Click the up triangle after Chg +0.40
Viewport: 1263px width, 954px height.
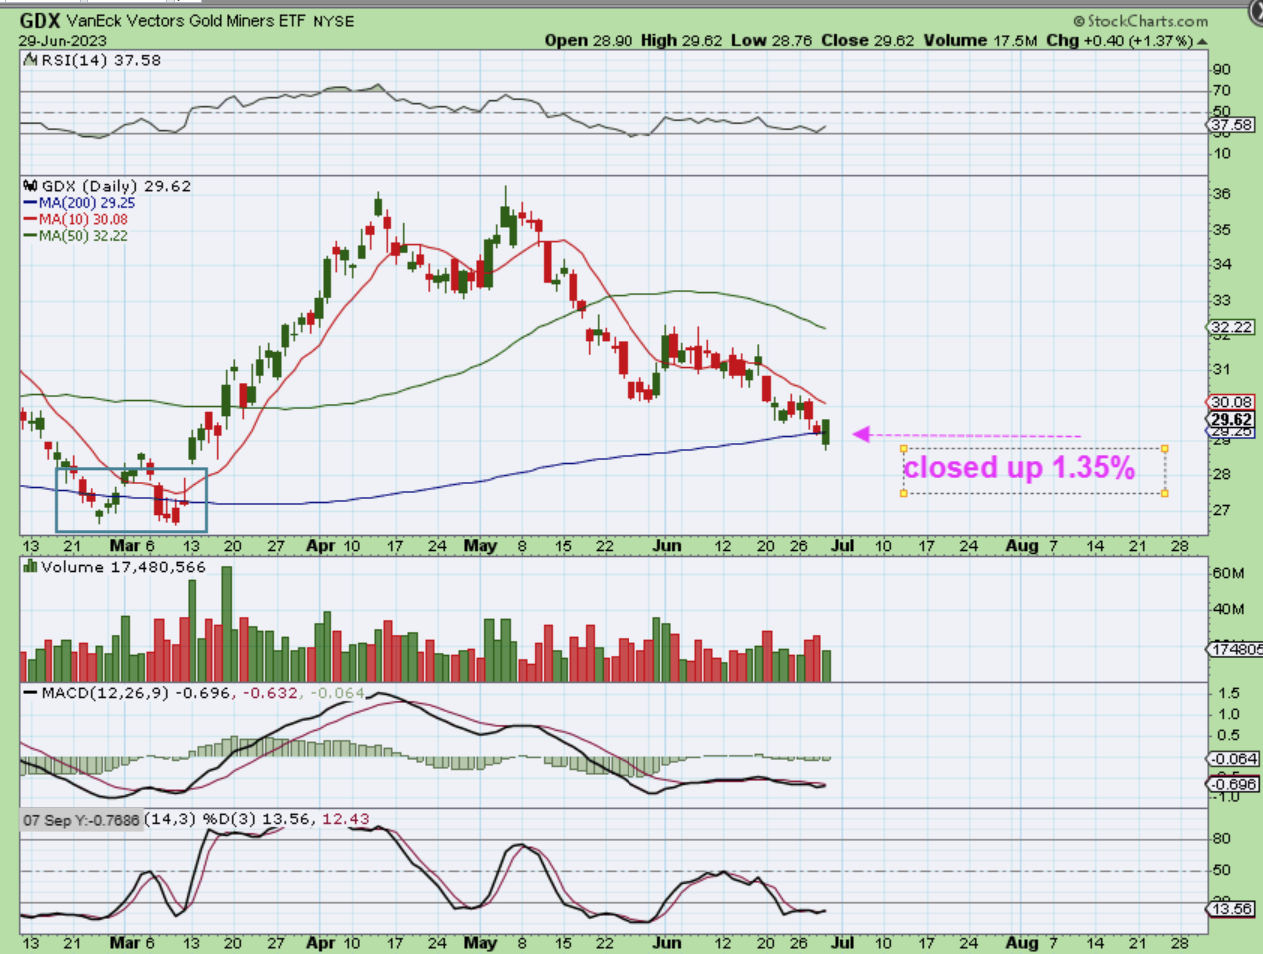(1201, 41)
